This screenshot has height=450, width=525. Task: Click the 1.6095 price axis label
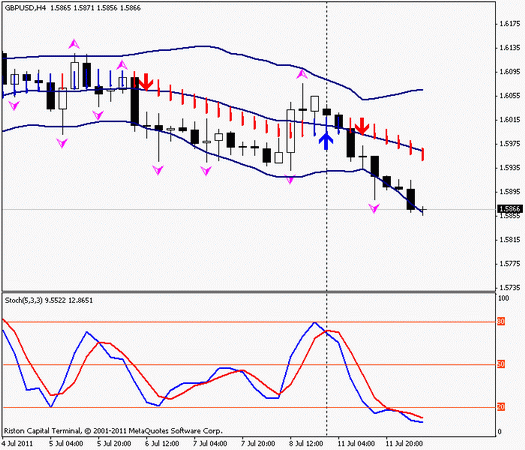[x=510, y=72]
